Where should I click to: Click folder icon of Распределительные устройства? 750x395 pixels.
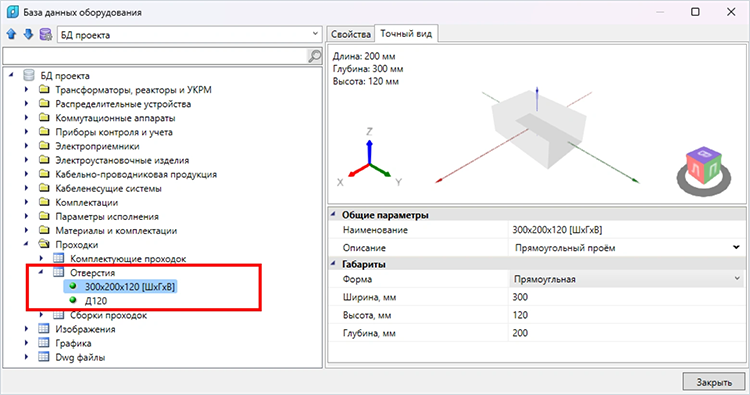click(44, 103)
